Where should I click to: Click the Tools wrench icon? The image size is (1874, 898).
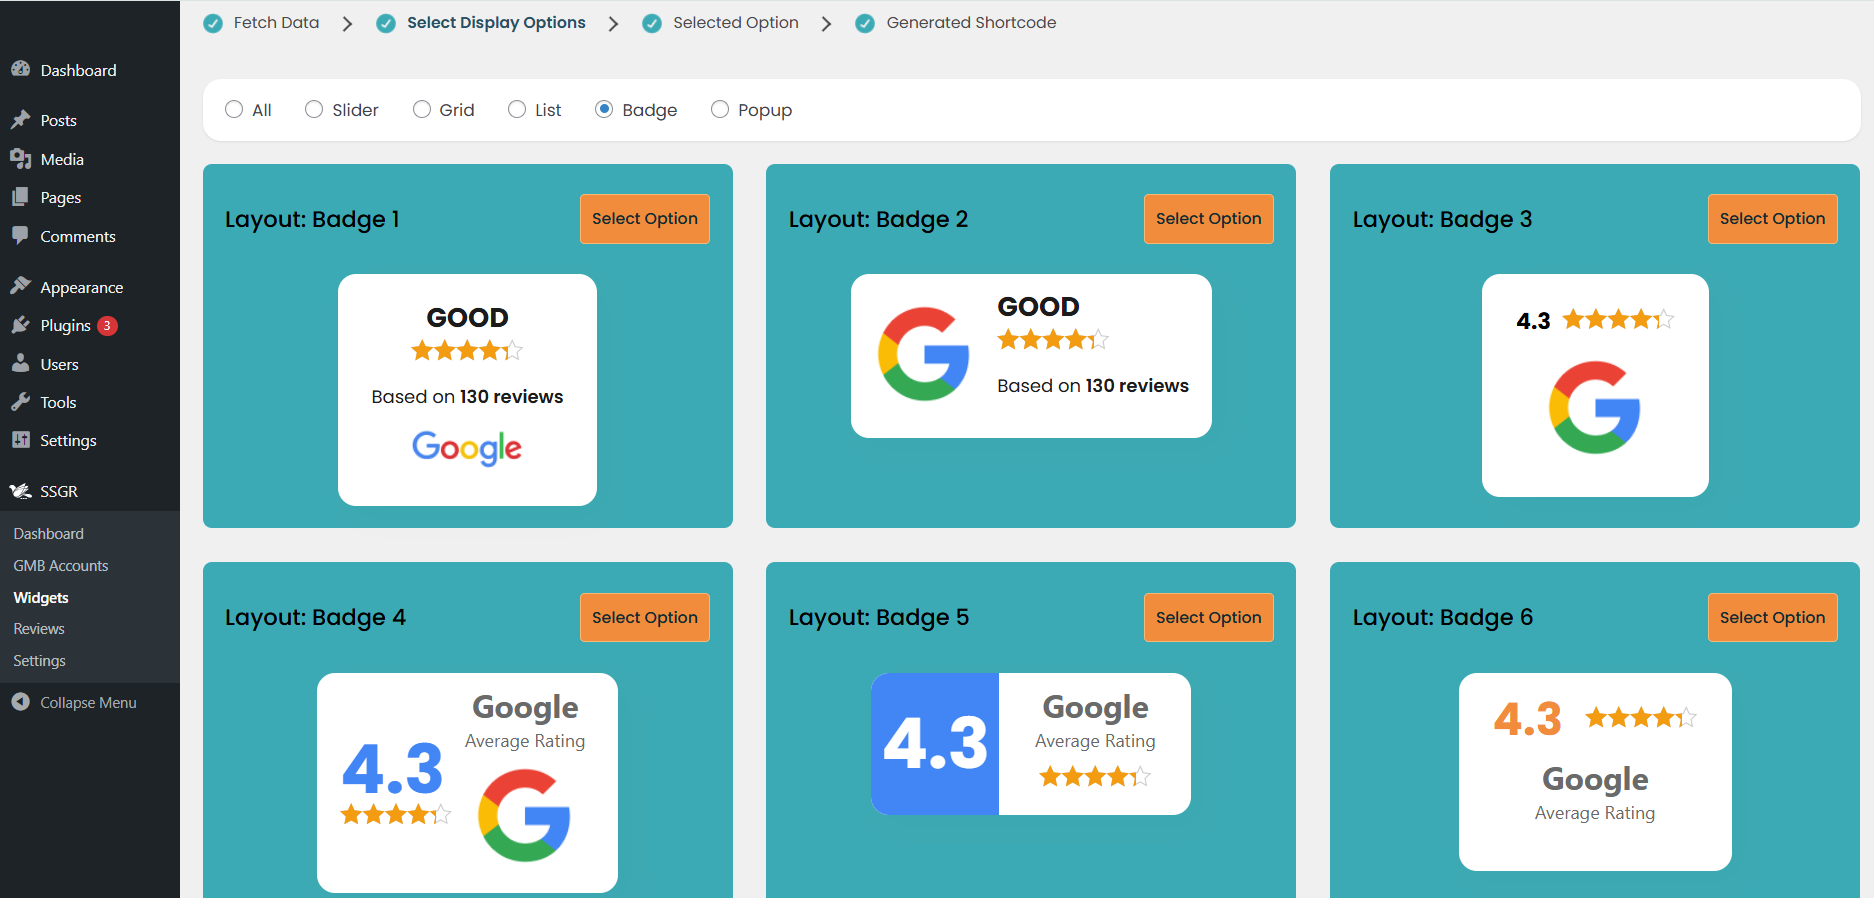[x=20, y=402]
